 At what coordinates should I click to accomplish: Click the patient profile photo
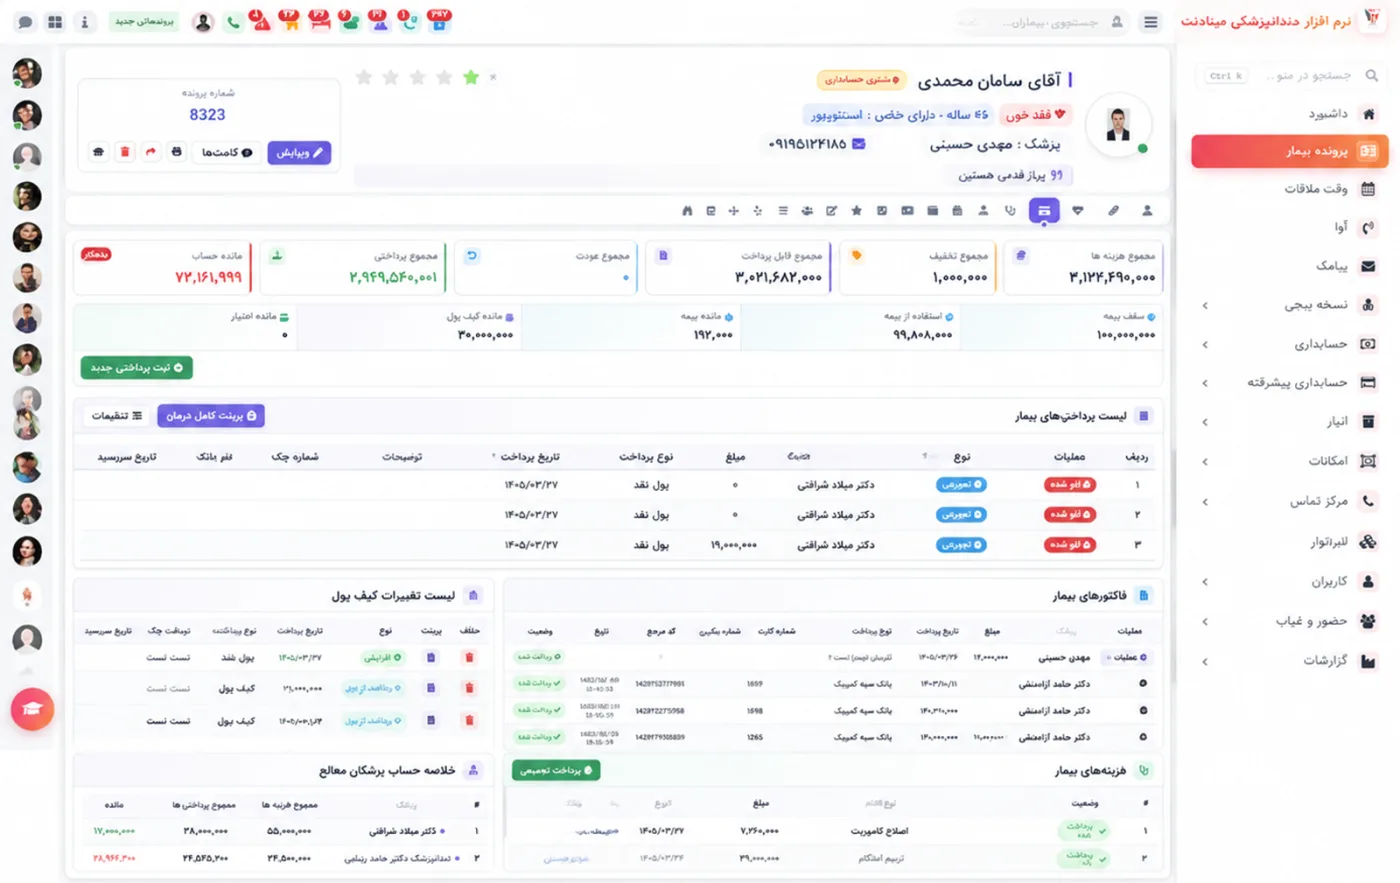[x=1118, y=125]
